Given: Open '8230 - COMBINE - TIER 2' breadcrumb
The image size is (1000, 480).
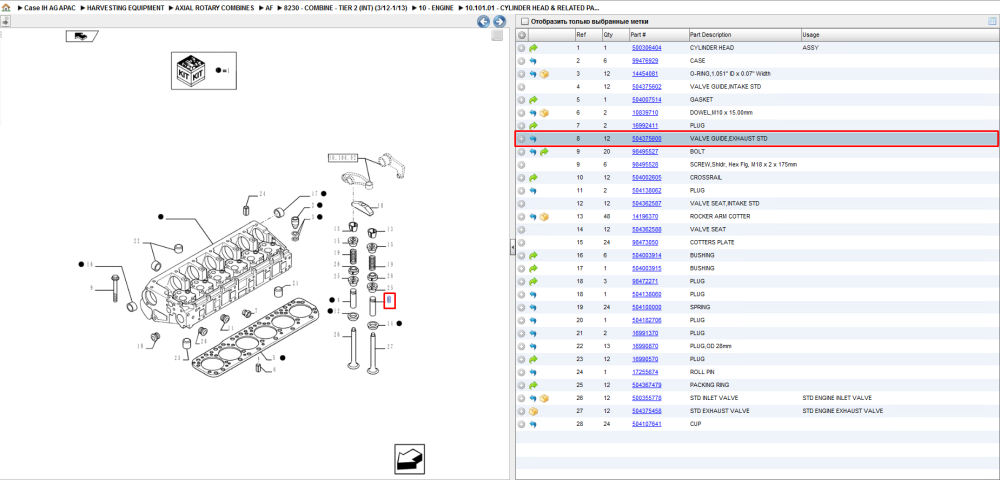Looking at the screenshot, I should coord(345,8).
